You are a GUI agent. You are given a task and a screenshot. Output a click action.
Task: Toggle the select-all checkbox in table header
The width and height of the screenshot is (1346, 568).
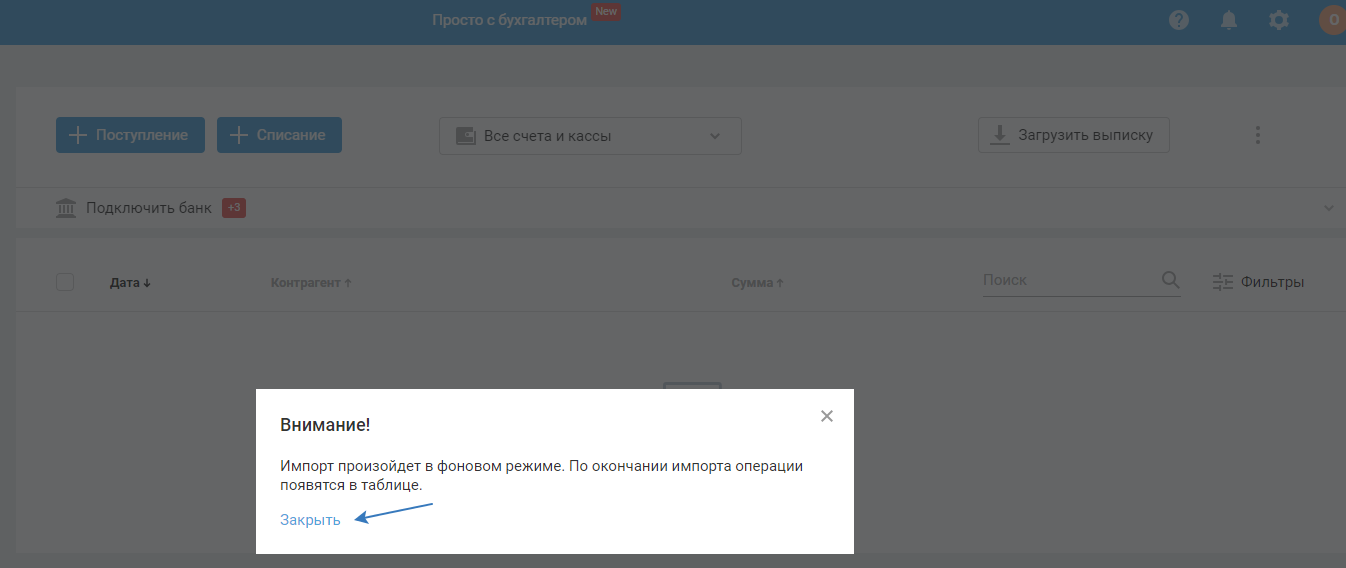click(x=65, y=282)
